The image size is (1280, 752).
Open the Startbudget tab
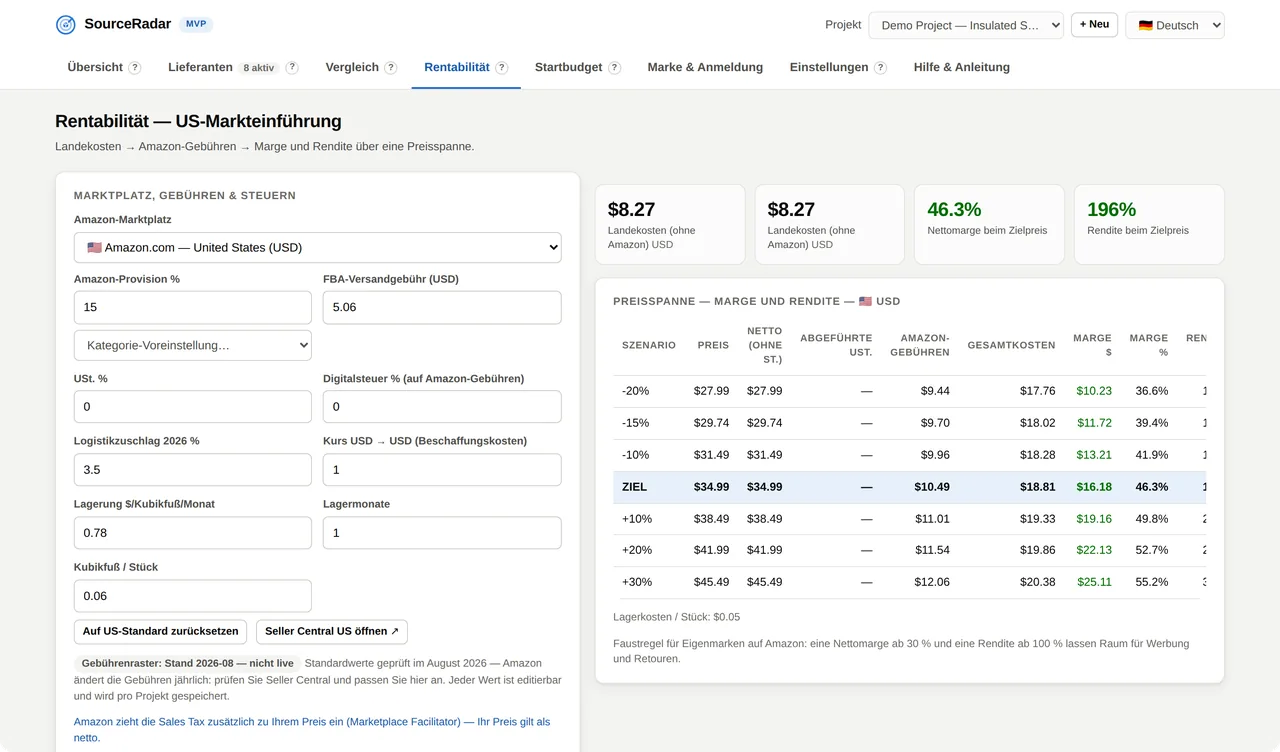click(x=569, y=67)
